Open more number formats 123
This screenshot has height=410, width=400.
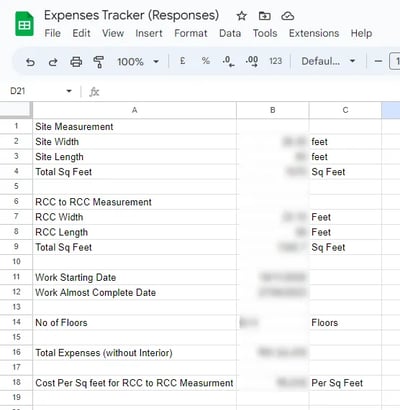click(x=275, y=61)
